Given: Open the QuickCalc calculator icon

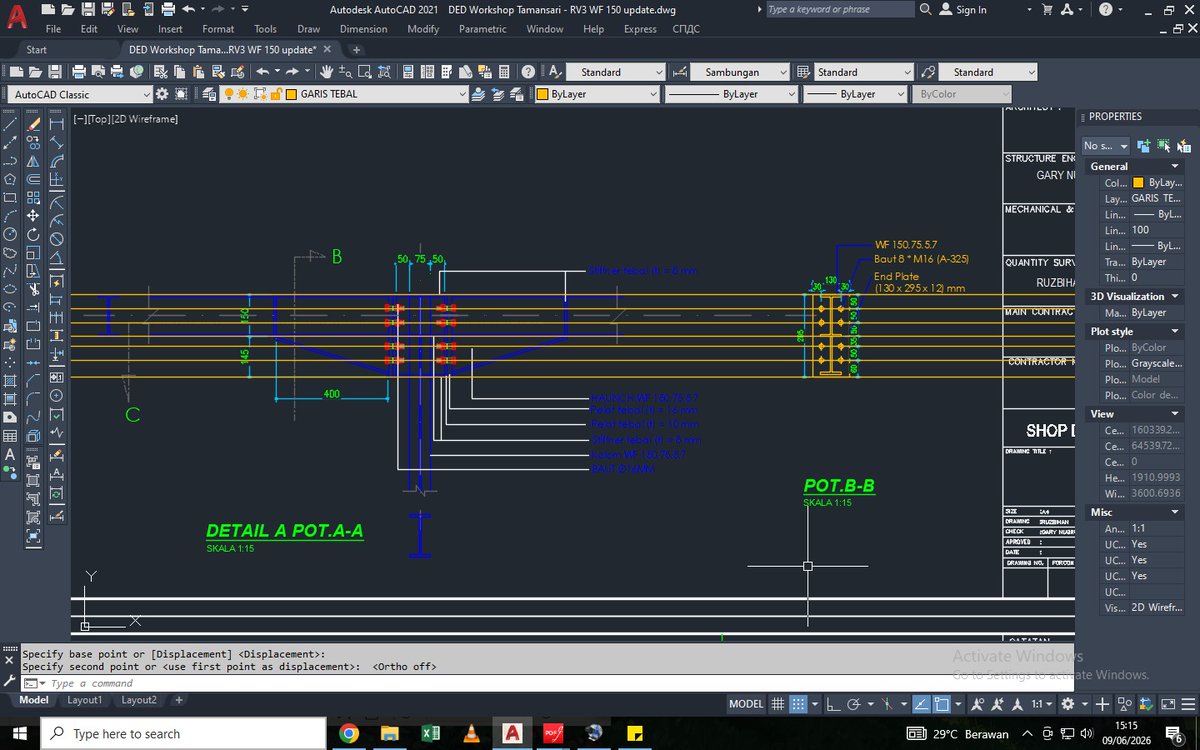Looking at the screenshot, I should pos(504,72).
